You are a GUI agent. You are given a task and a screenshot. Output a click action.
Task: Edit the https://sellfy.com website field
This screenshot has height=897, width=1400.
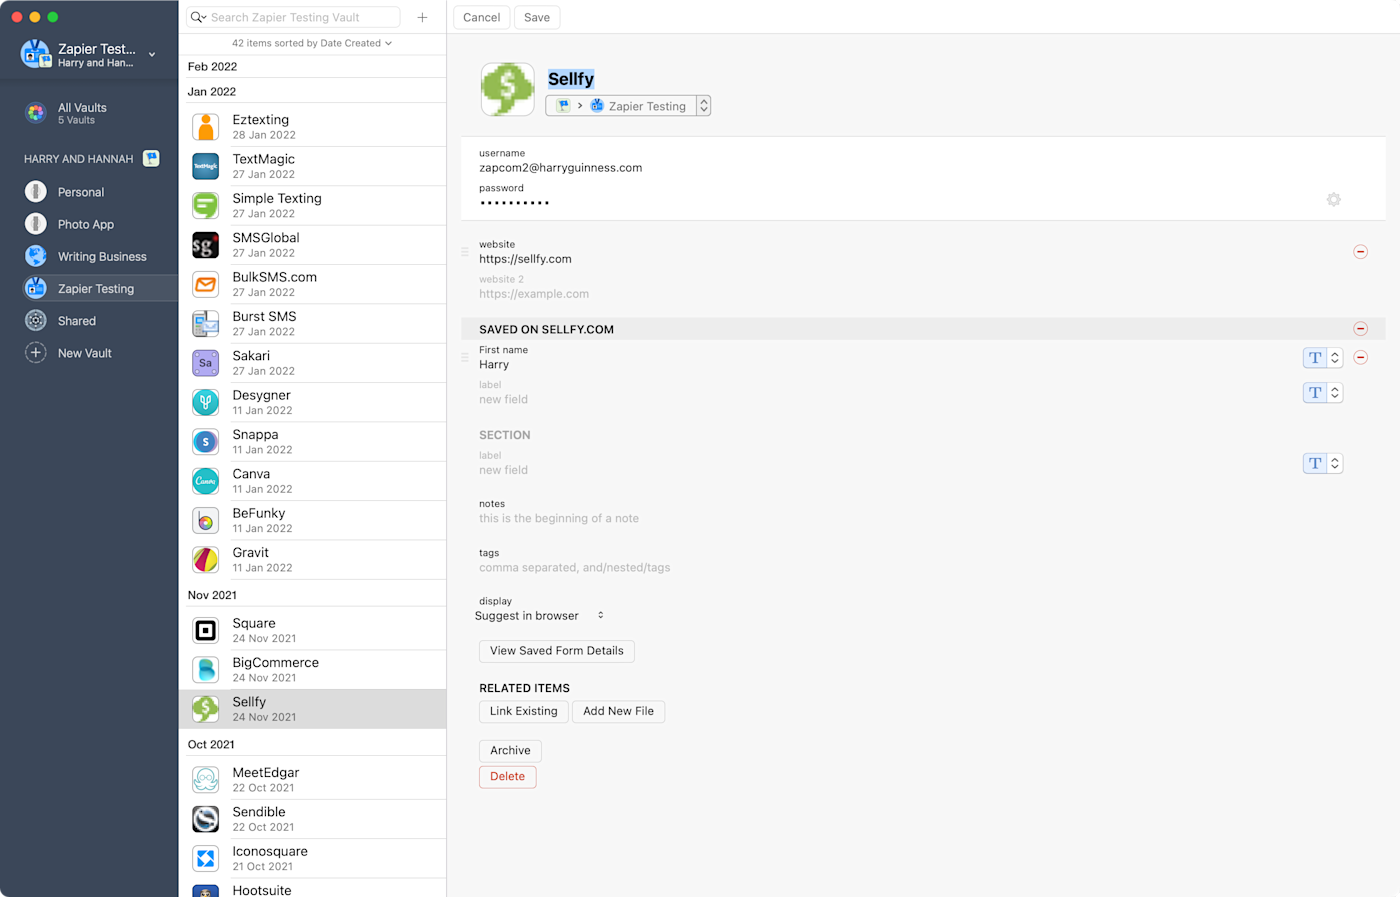coord(525,259)
